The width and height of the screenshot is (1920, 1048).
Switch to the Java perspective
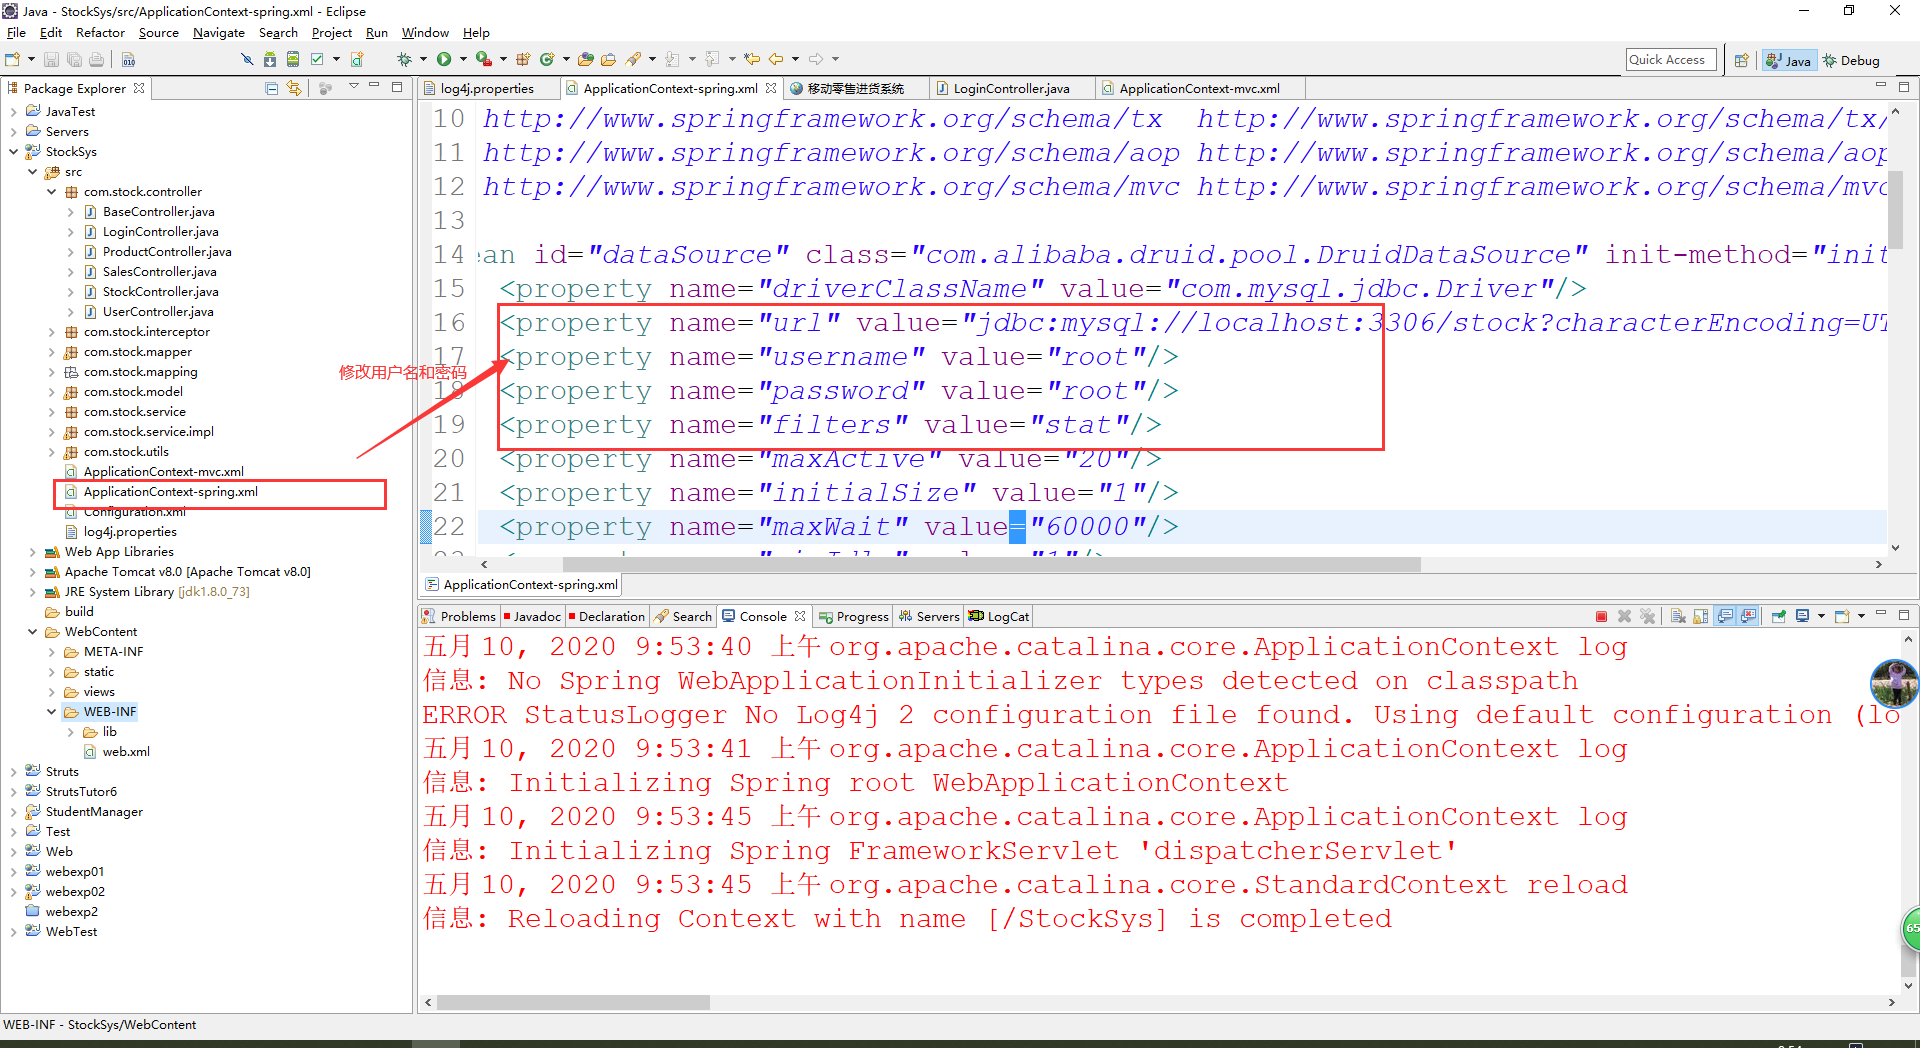point(1788,60)
